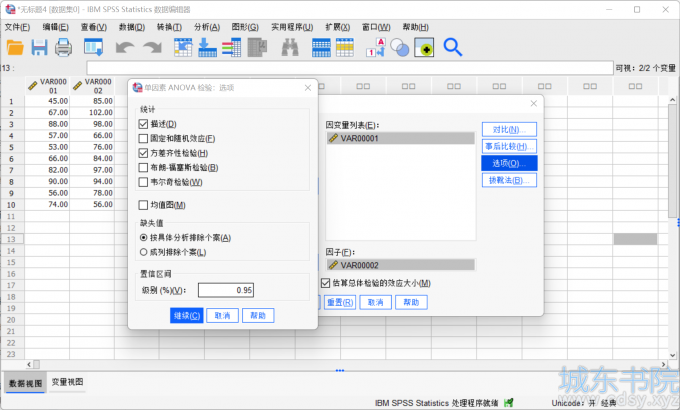Click 重置(R) button in ANOVA dialog
680x410 pixels.
[x=340, y=302]
